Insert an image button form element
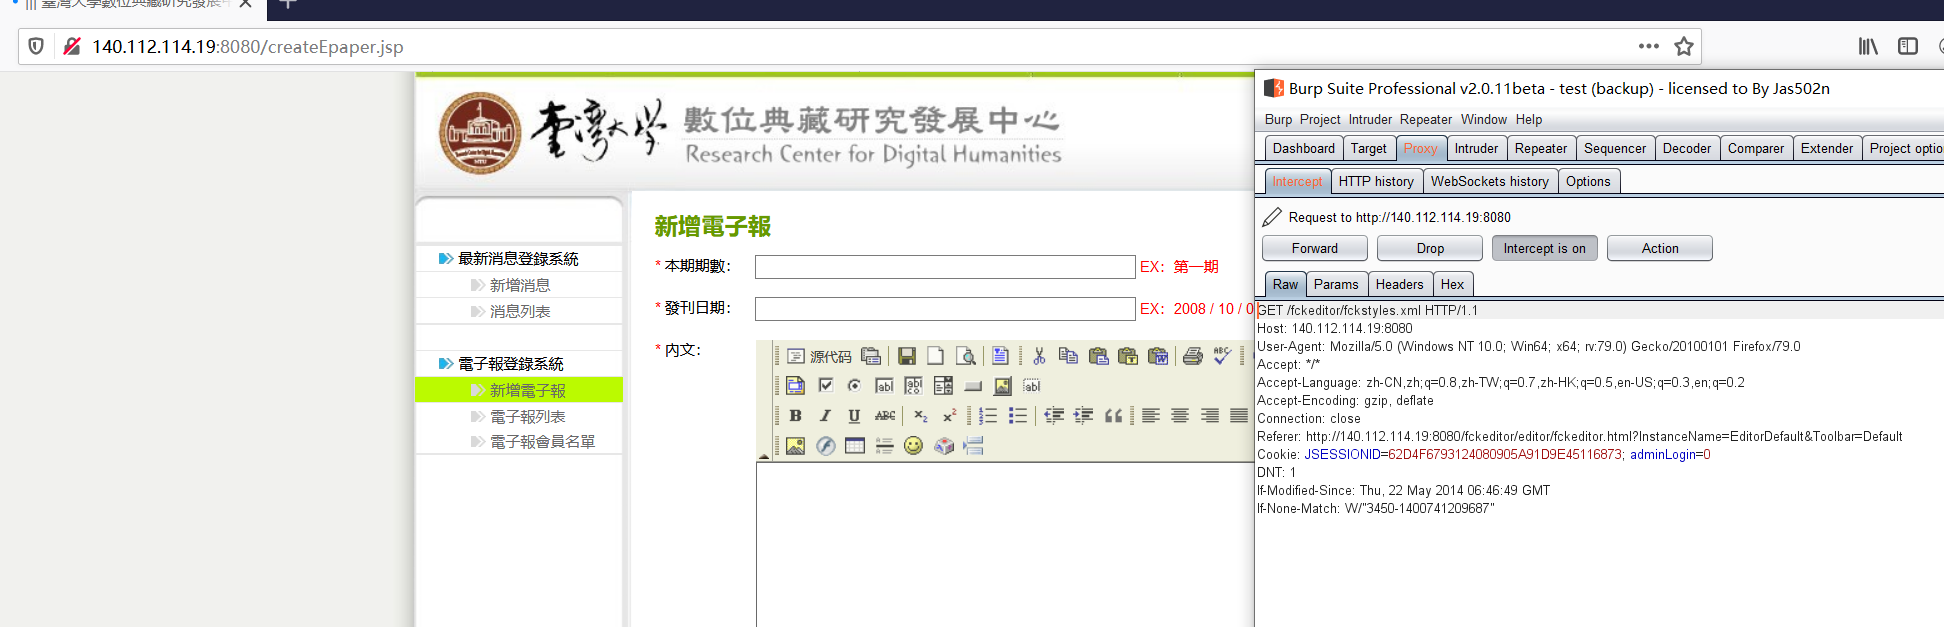This screenshot has width=1944, height=627. point(1002,386)
